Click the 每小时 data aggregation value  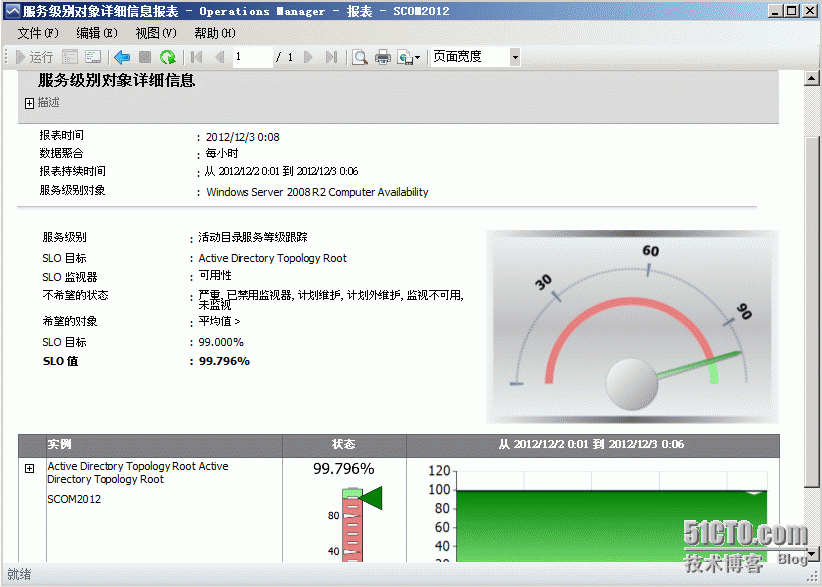click(x=222, y=154)
